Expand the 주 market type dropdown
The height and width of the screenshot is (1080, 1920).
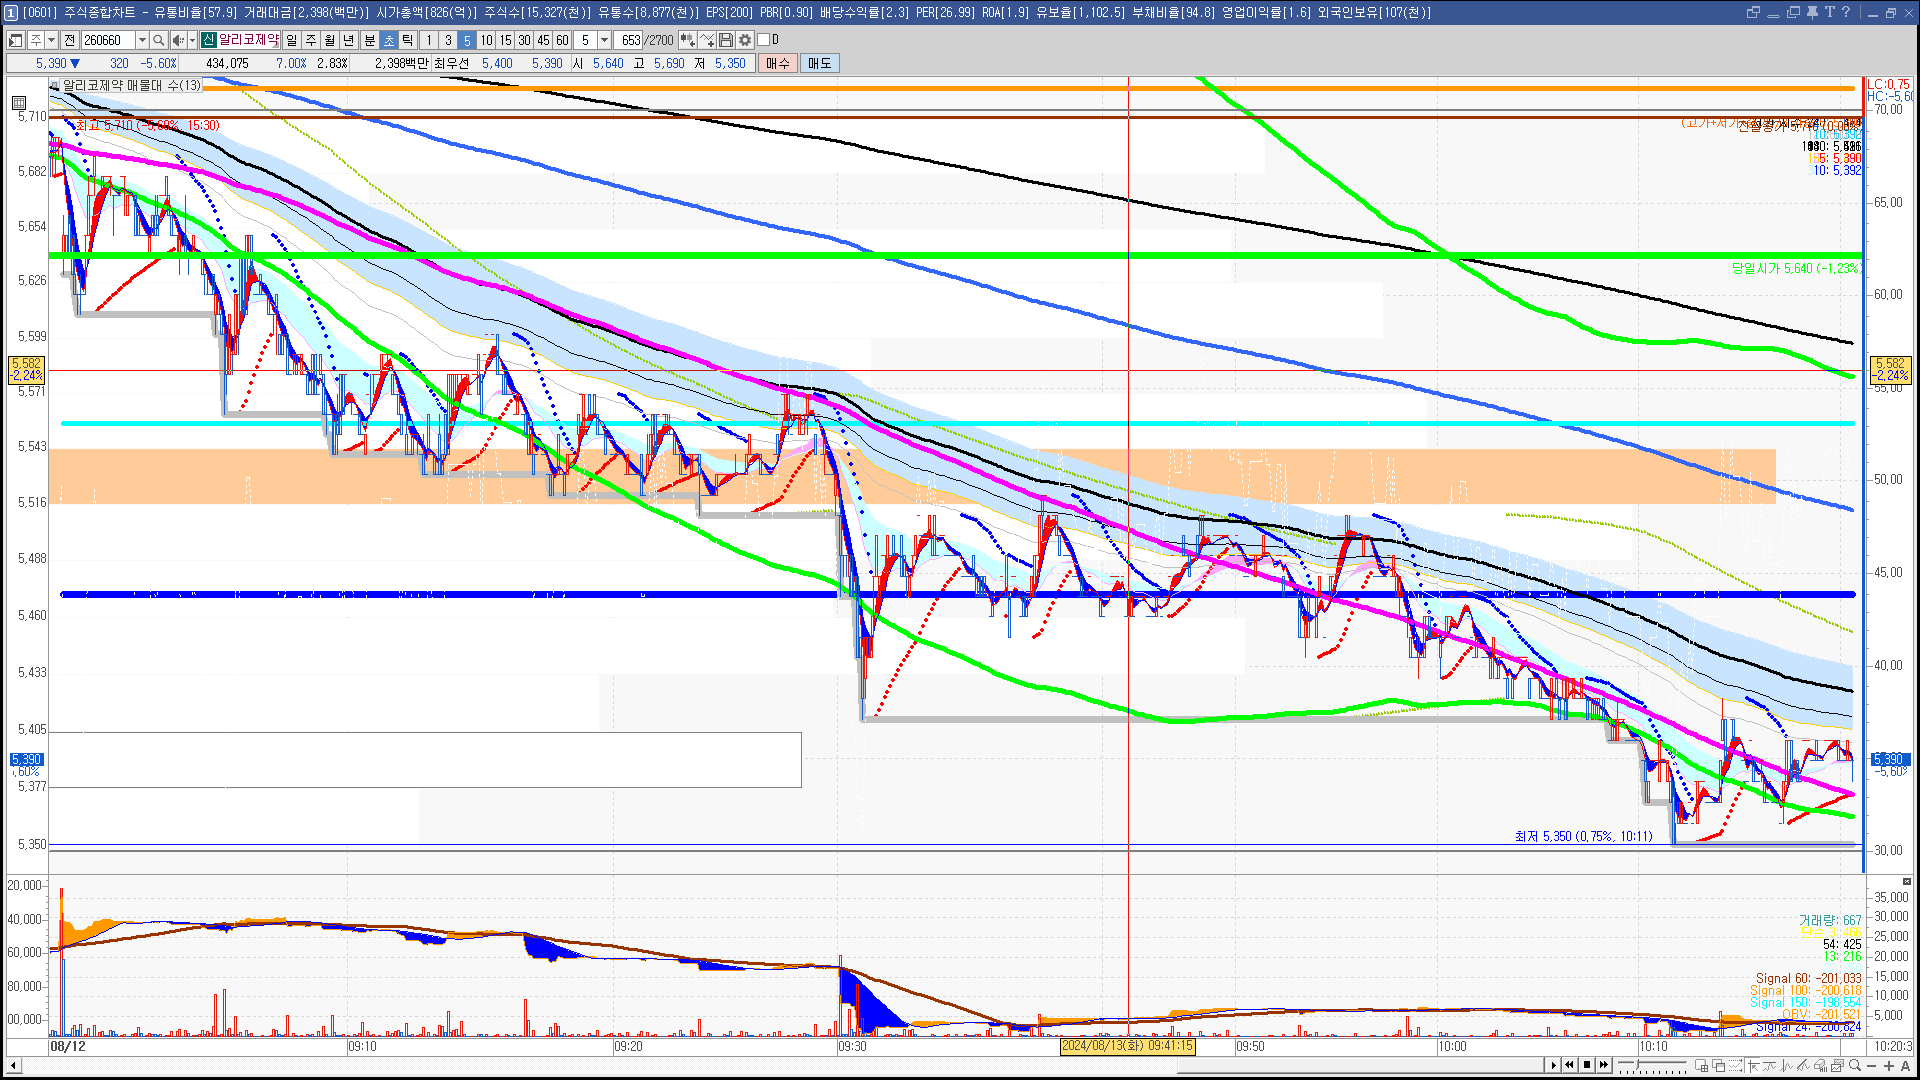pos(51,40)
